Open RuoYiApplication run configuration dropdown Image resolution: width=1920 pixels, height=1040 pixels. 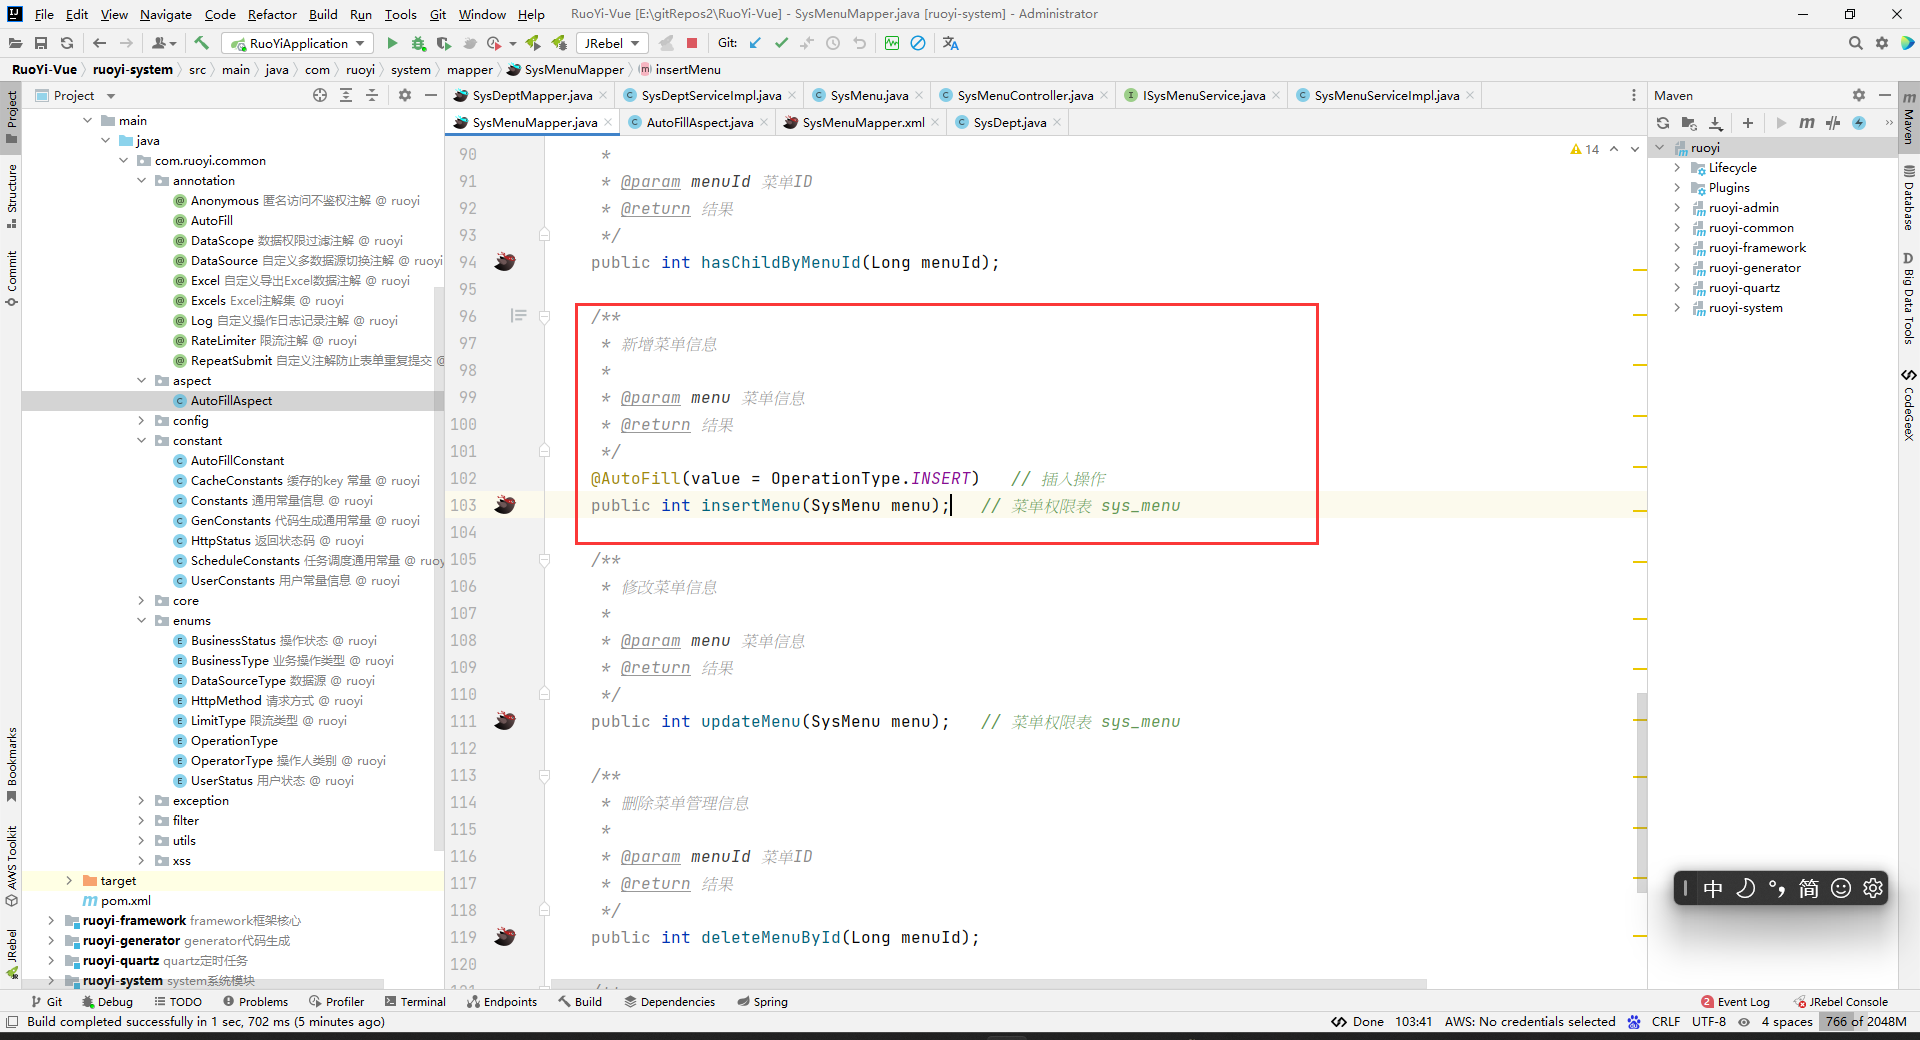[x=298, y=43]
